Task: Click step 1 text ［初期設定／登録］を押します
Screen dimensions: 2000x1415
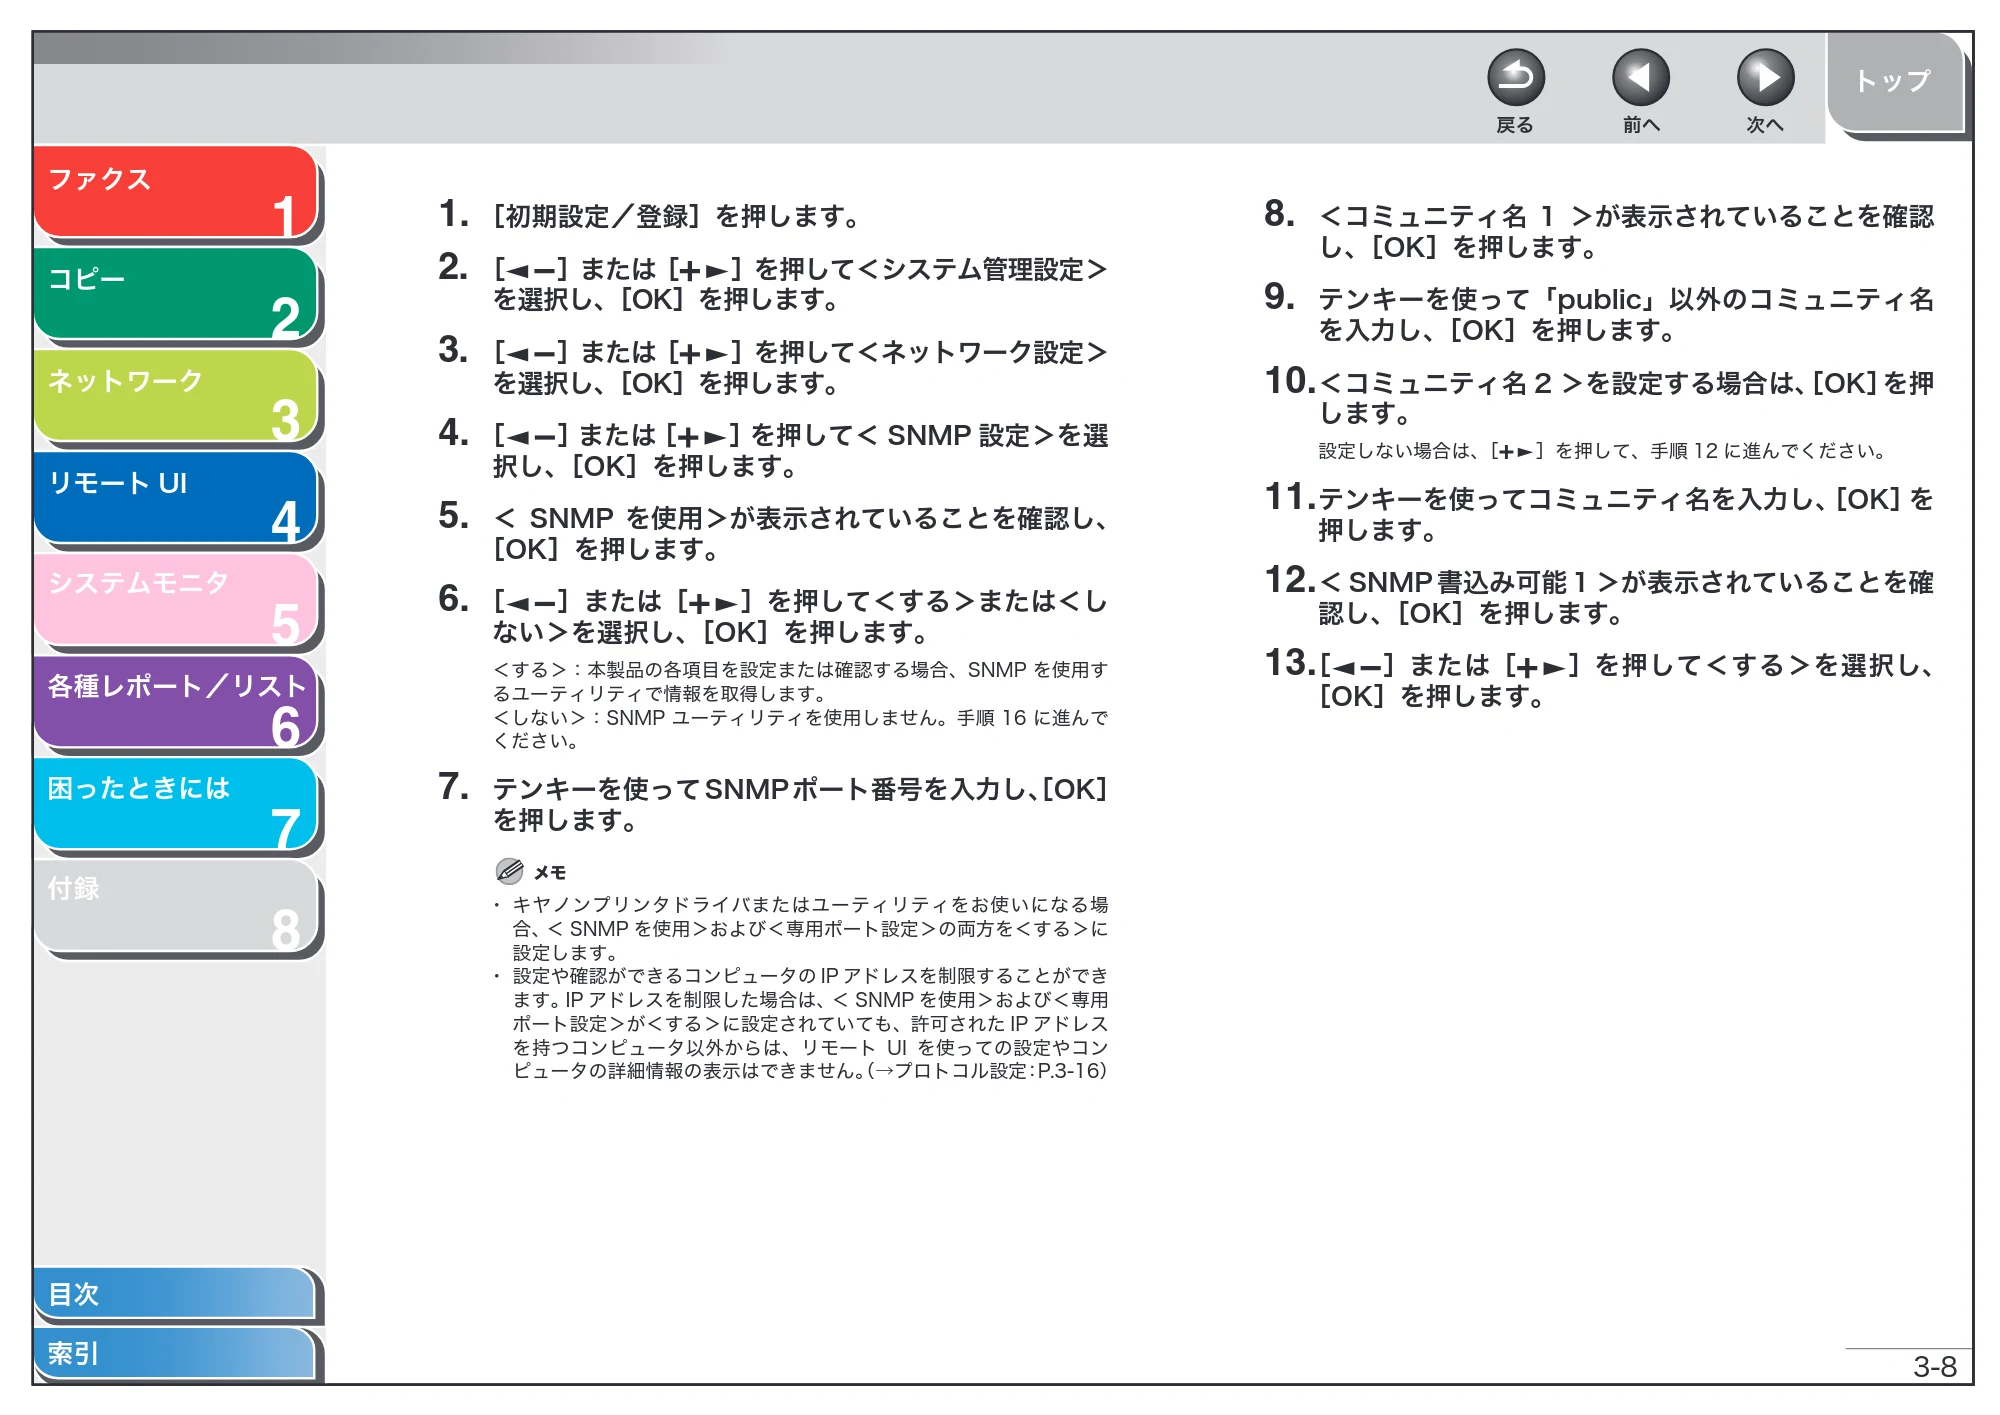Action: (x=678, y=216)
